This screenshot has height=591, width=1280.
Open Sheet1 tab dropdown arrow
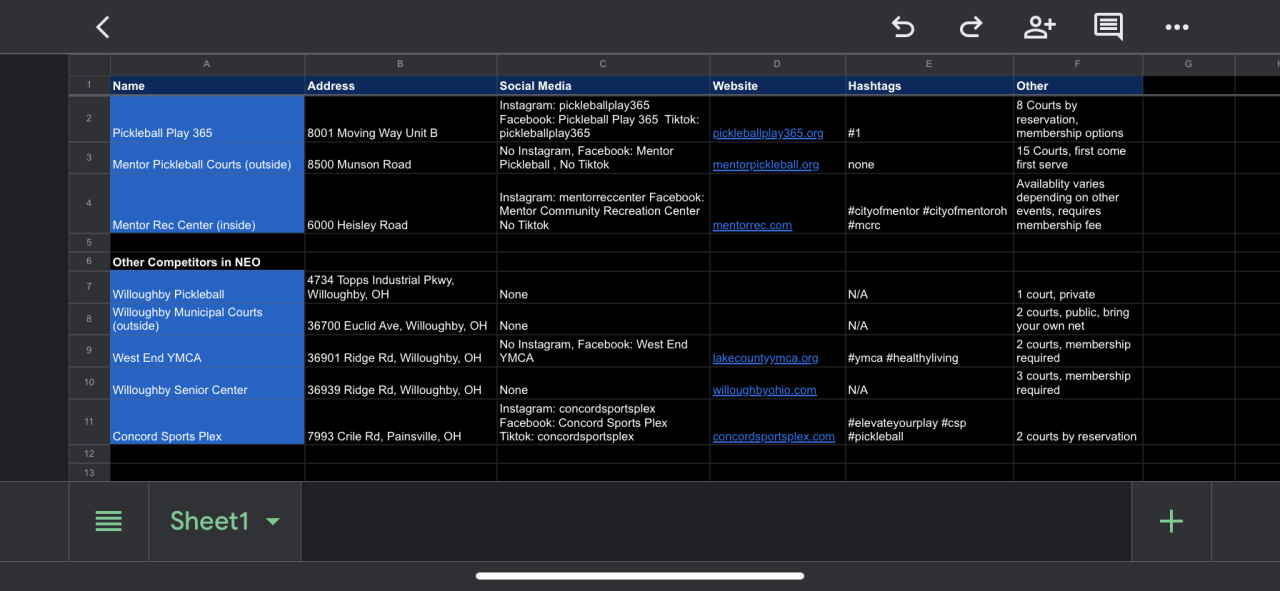(272, 521)
